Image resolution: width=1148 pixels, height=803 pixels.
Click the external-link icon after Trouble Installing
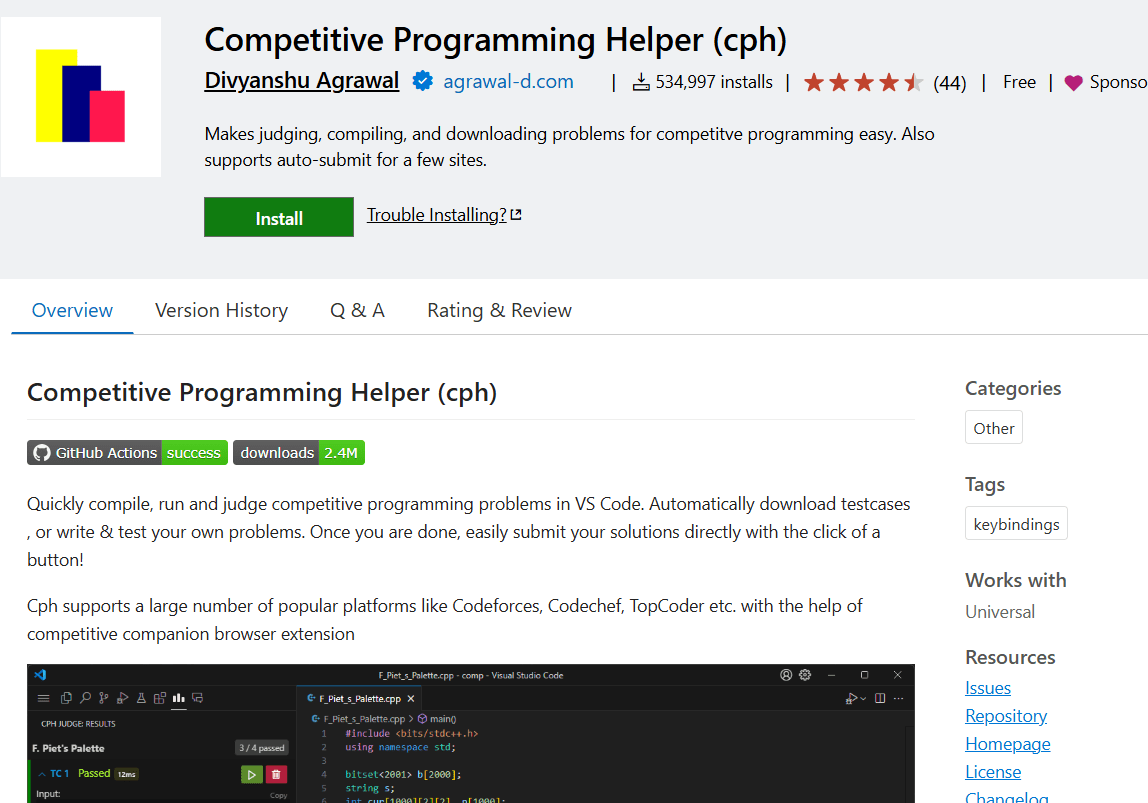[x=516, y=214]
